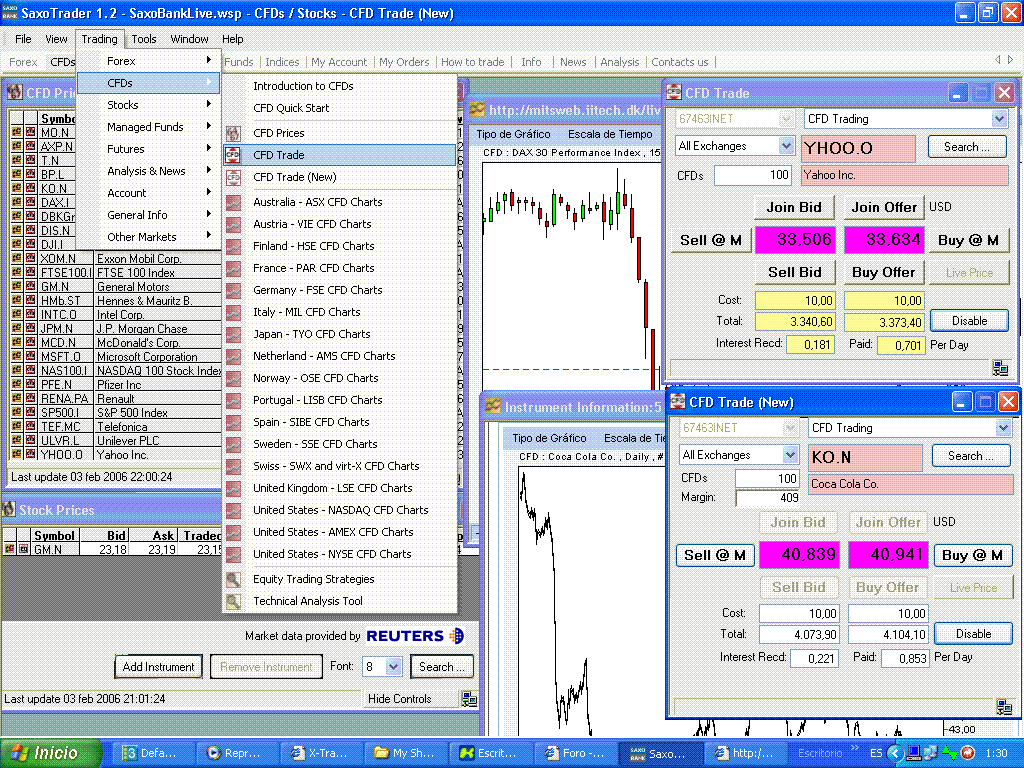Open the Window menu

tap(189, 39)
